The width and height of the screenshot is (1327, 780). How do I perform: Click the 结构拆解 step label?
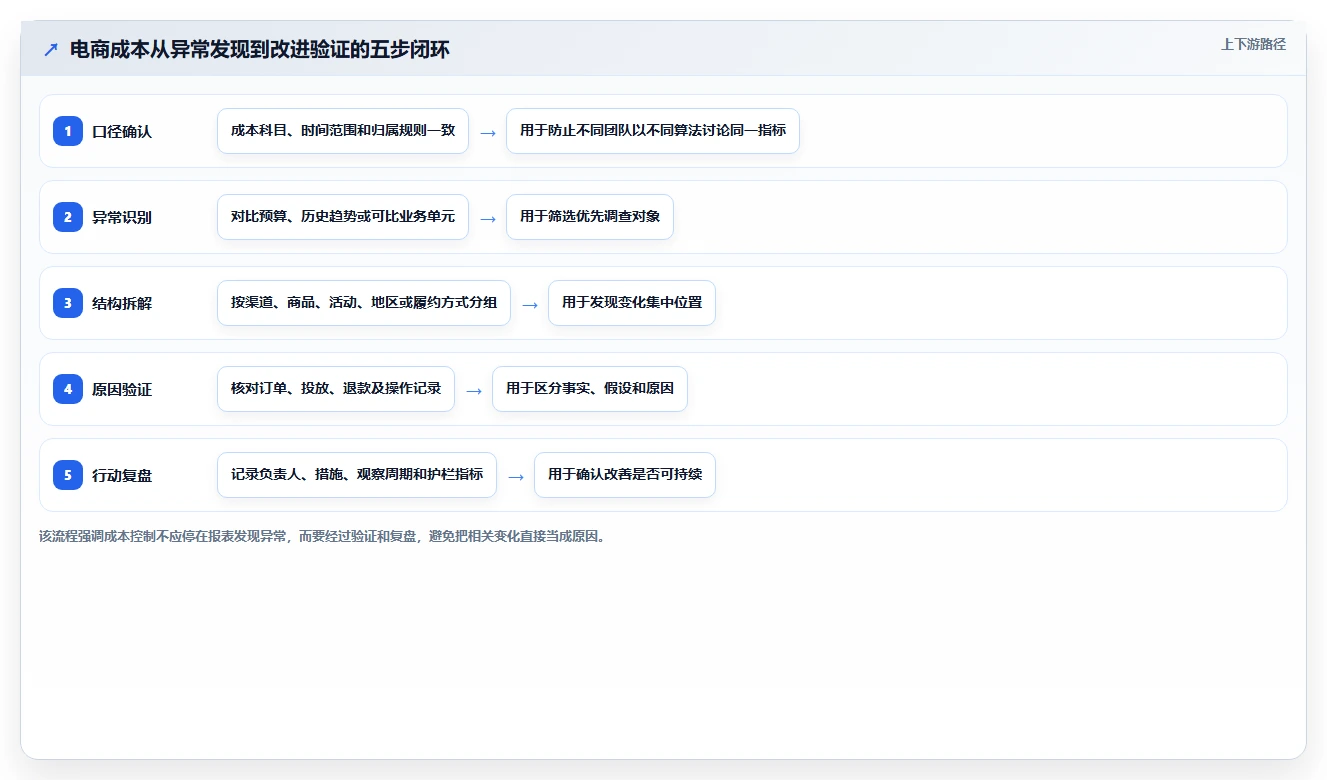coord(122,303)
